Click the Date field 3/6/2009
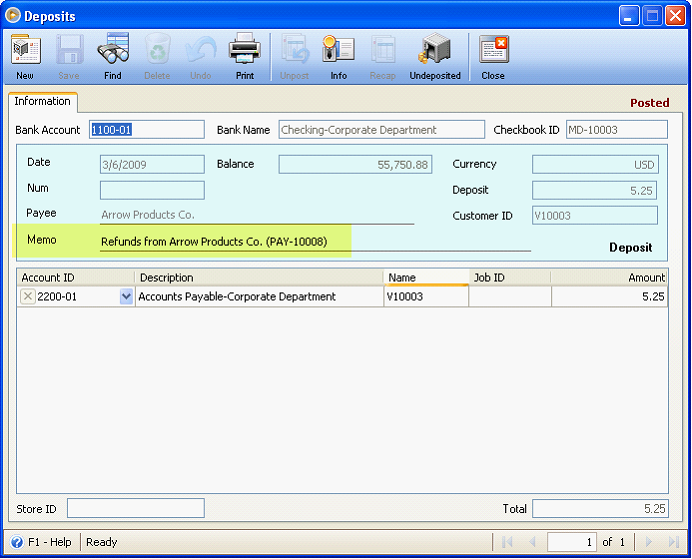This screenshot has width=692, height=559. [x=152, y=165]
